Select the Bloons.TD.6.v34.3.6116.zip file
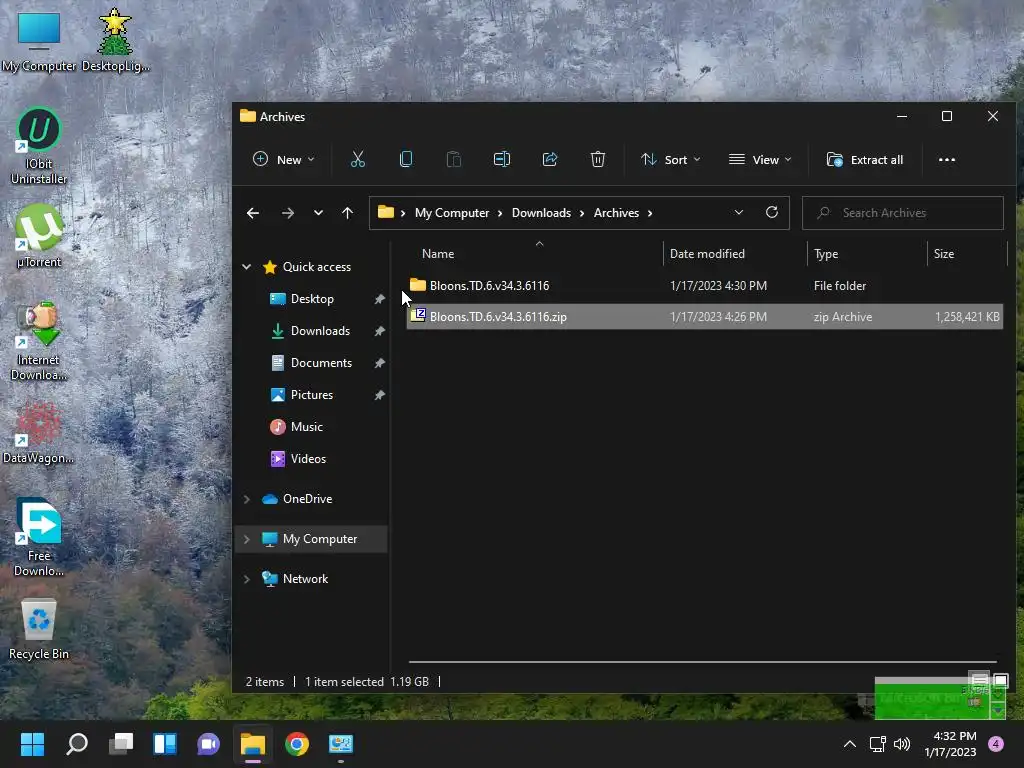The width and height of the screenshot is (1024, 768). (704, 317)
